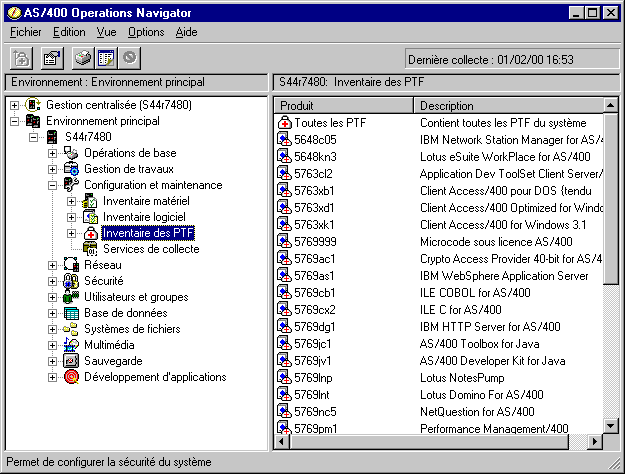Click the Environnement principal icon

(33, 121)
